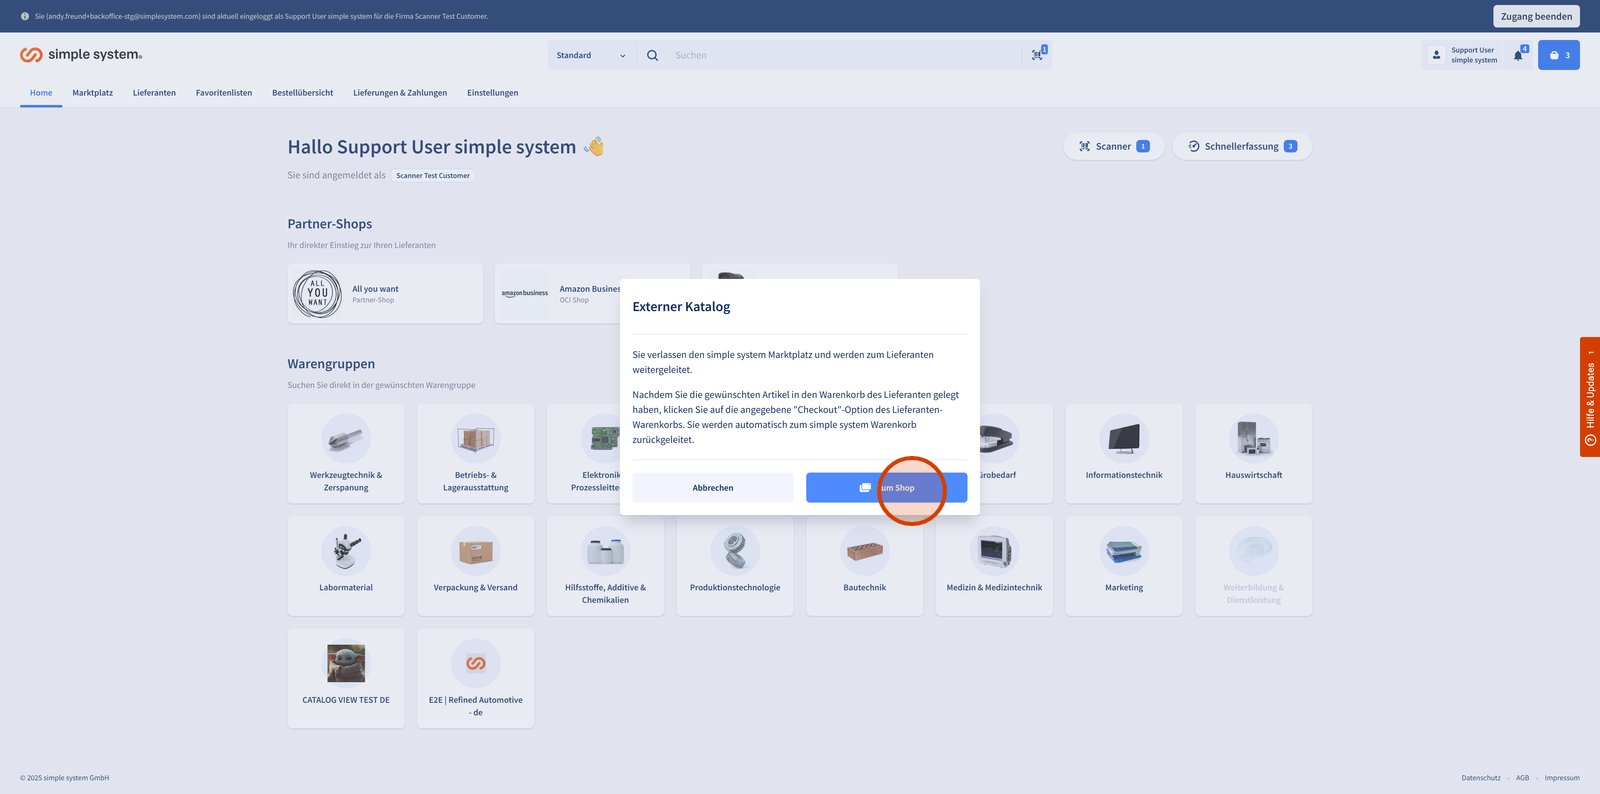
Task: Open the Impressum footer link
Action: pos(1562,778)
